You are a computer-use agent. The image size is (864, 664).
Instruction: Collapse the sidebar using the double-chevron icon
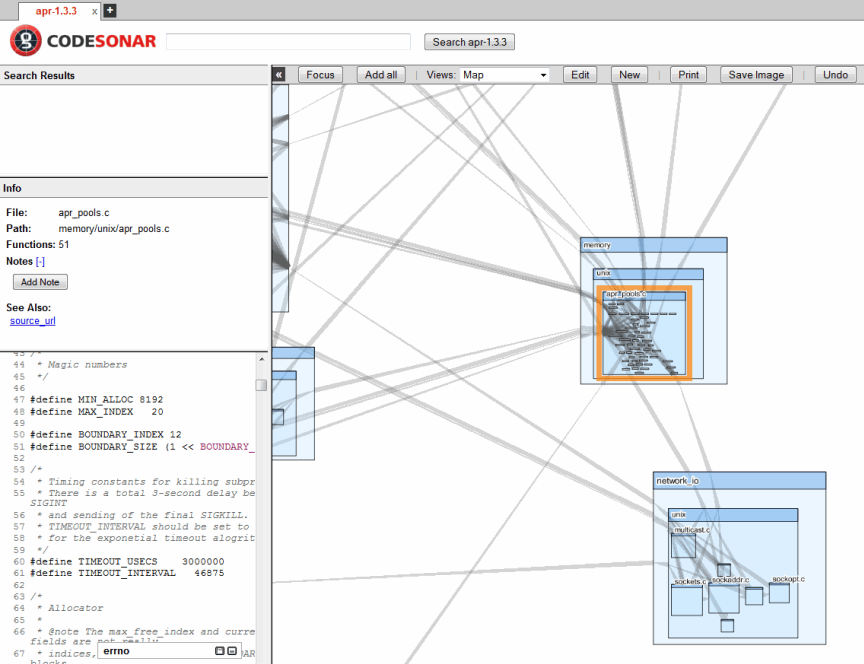point(279,74)
